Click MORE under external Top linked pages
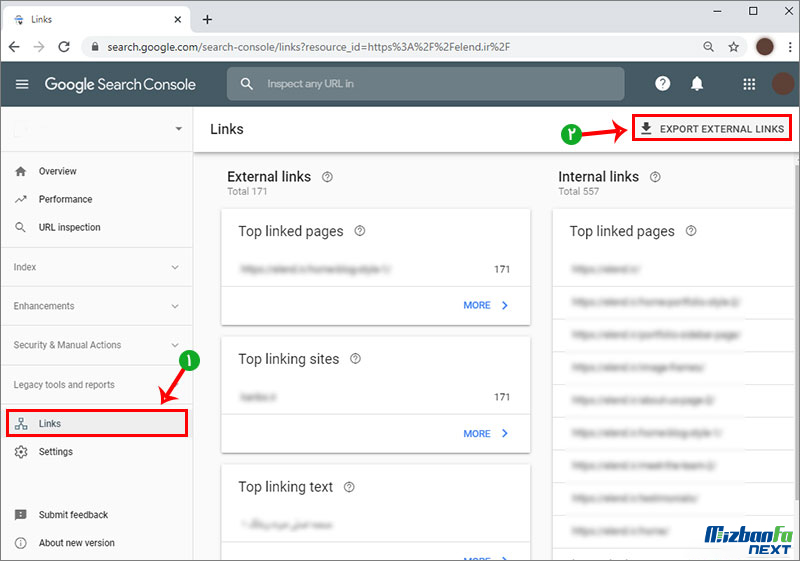The image size is (800, 561). [485, 305]
